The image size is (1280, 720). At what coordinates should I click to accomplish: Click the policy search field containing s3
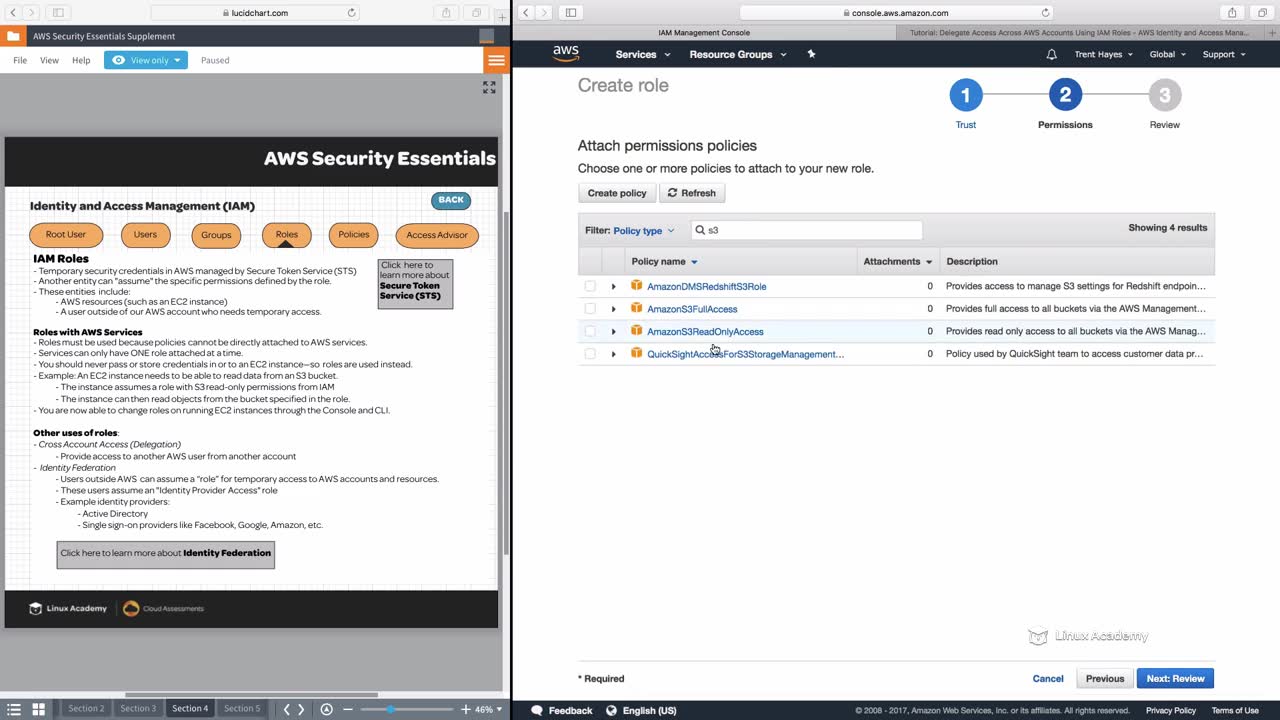pyautogui.click(x=806, y=230)
